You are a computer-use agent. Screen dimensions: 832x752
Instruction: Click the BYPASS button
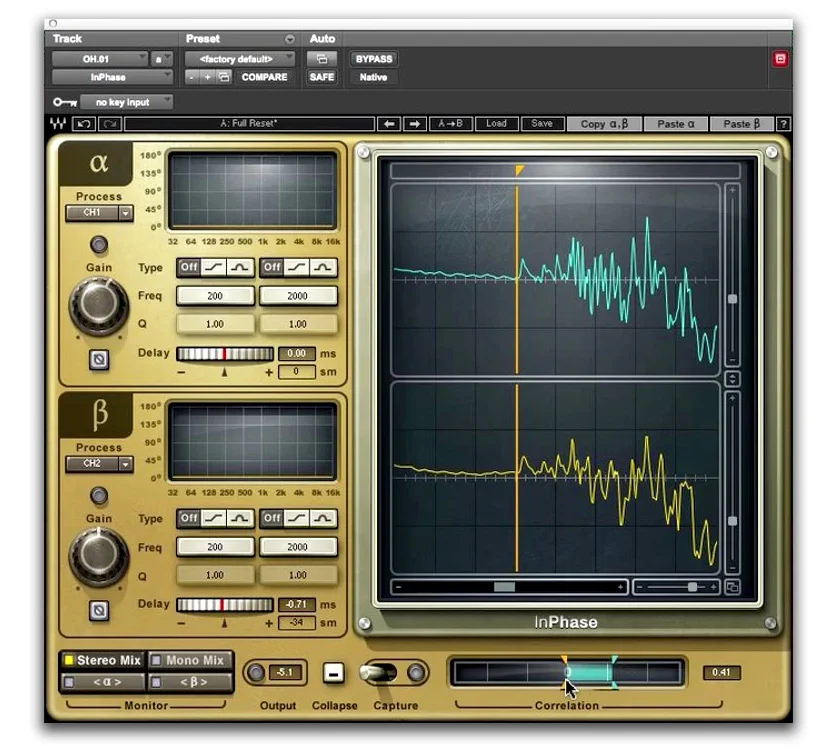click(374, 59)
